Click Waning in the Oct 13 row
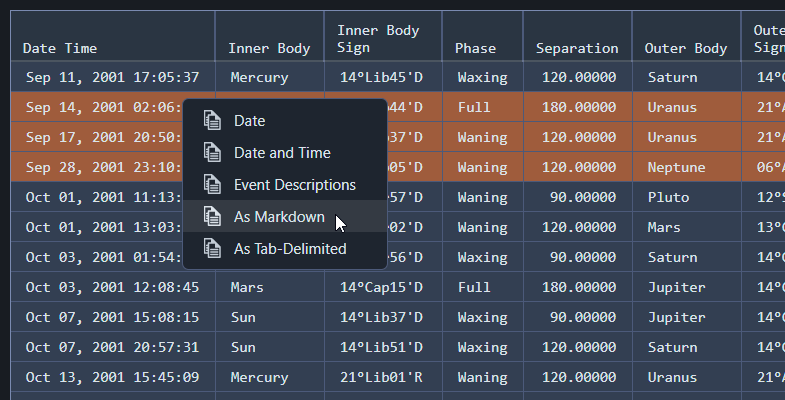This screenshot has width=785, height=400. click(x=483, y=378)
